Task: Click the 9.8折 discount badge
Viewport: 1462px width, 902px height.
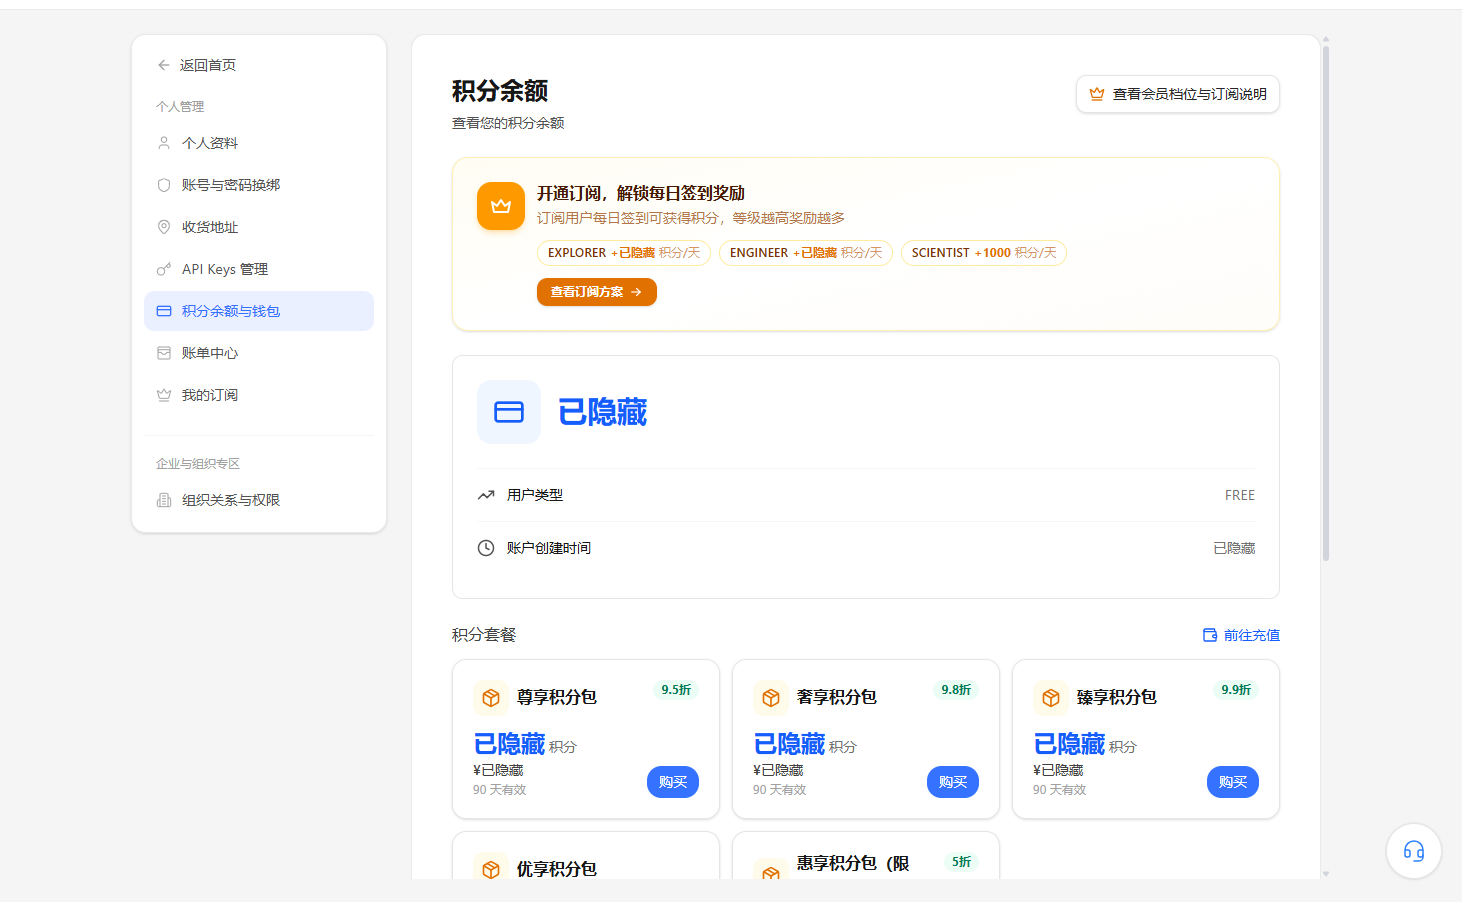Action: (956, 690)
